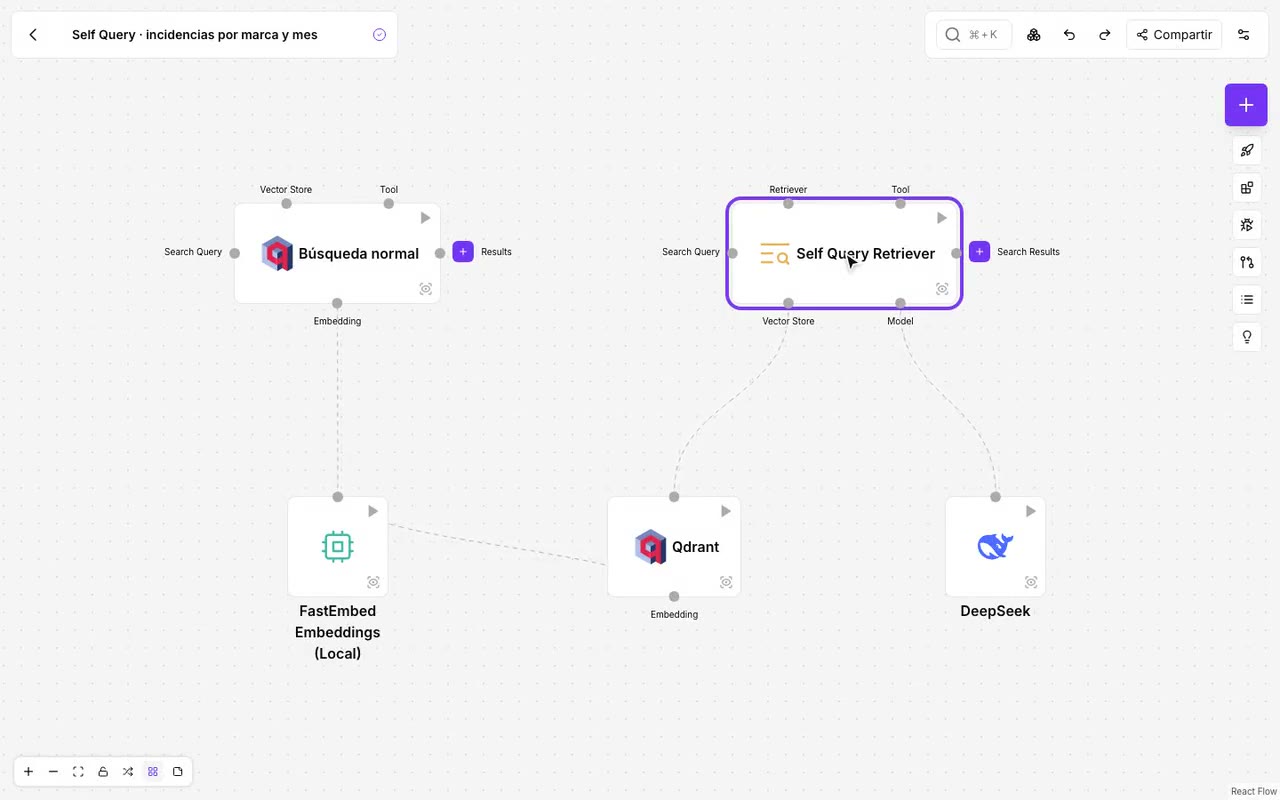The width and height of the screenshot is (1280, 800).
Task: Click the shuffle auto-layout icon
Action: [128, 772]
